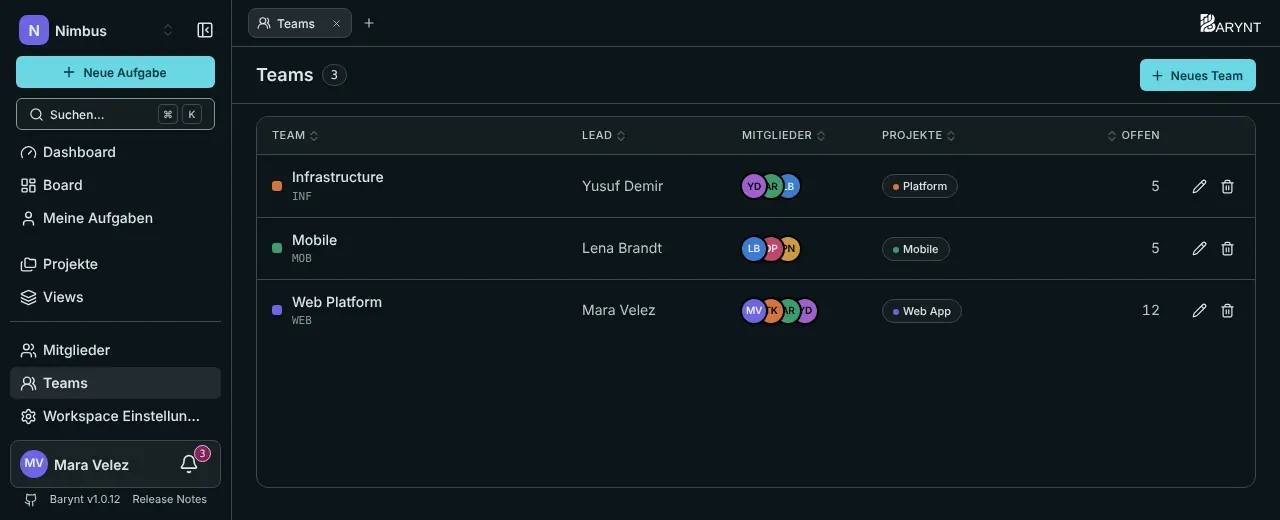Open Dashboard in the sidebar
Viewport: 1280px width, 520px height.
(115, 152)
